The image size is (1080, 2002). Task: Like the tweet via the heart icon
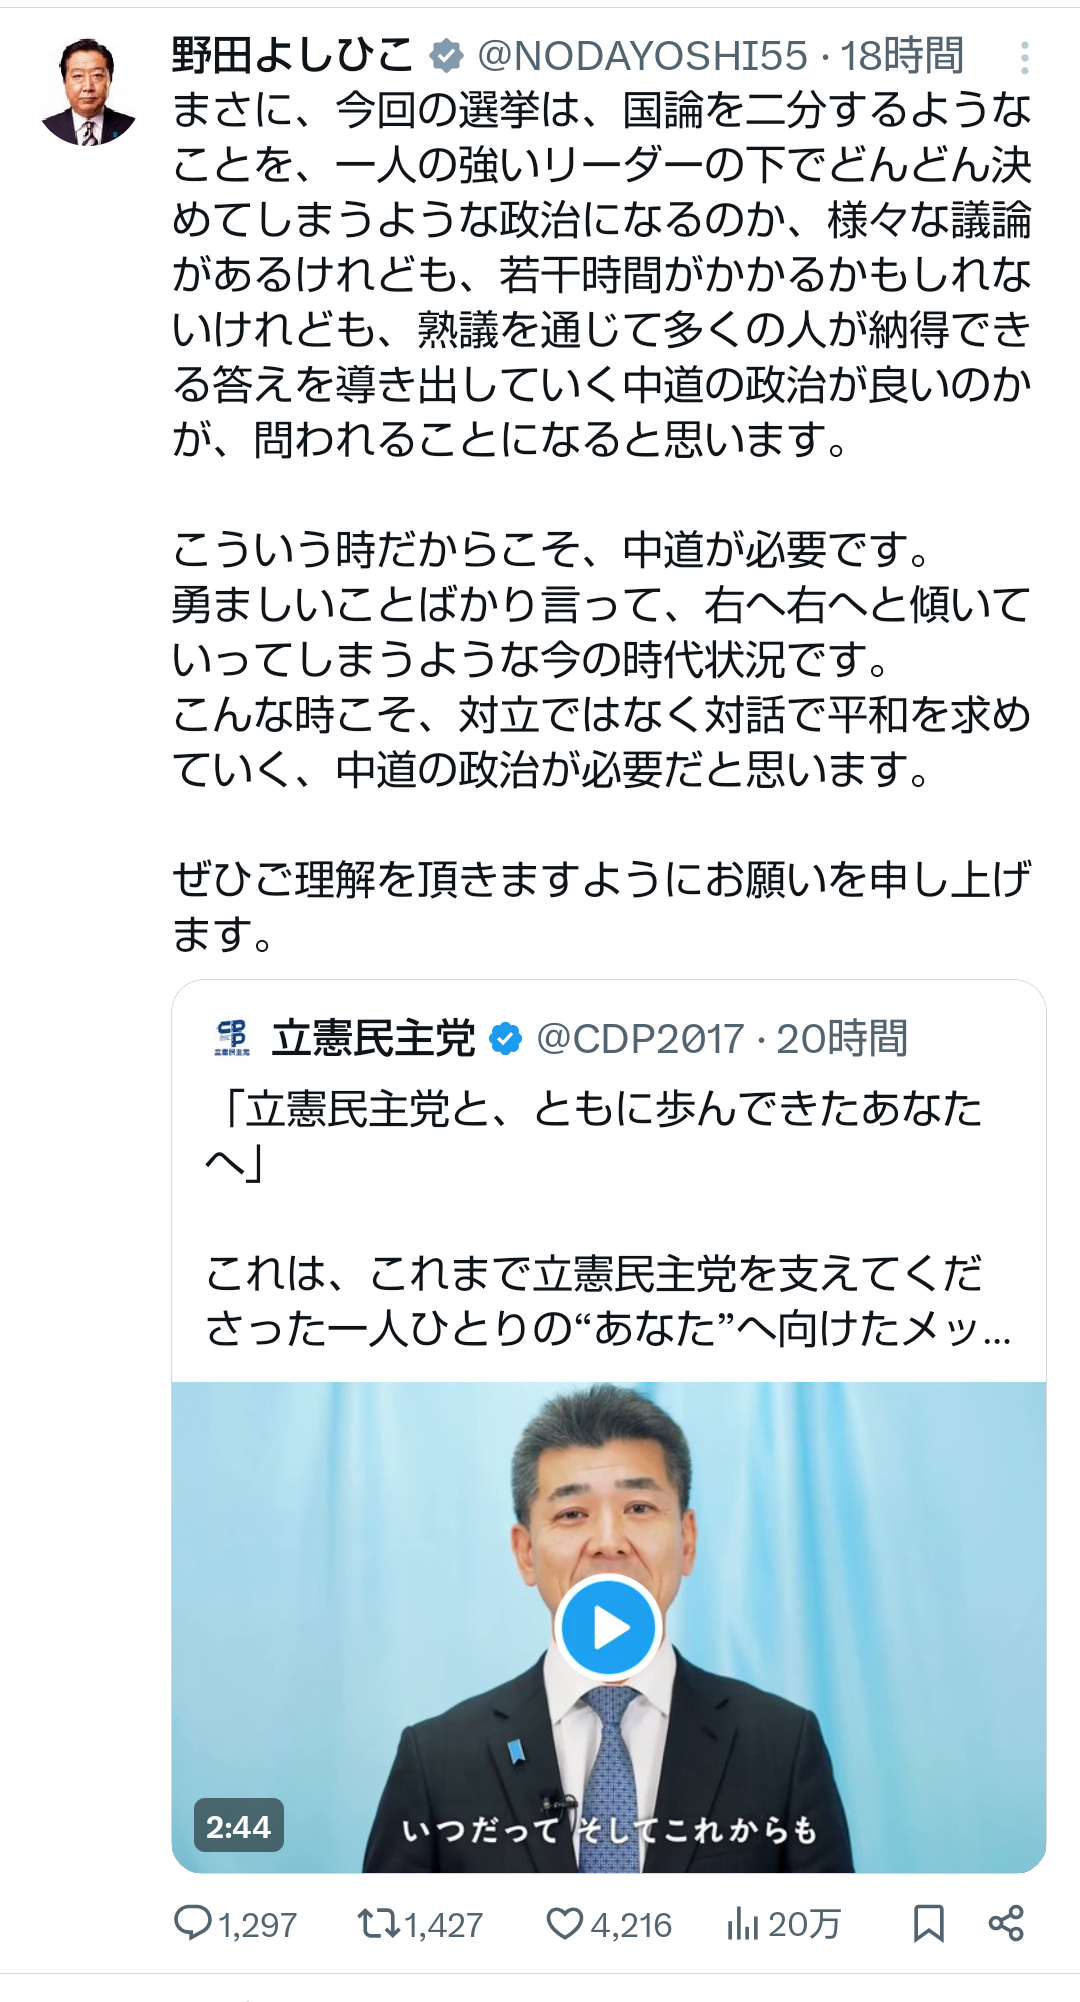pyautogui.click(x=565, y=1923)
